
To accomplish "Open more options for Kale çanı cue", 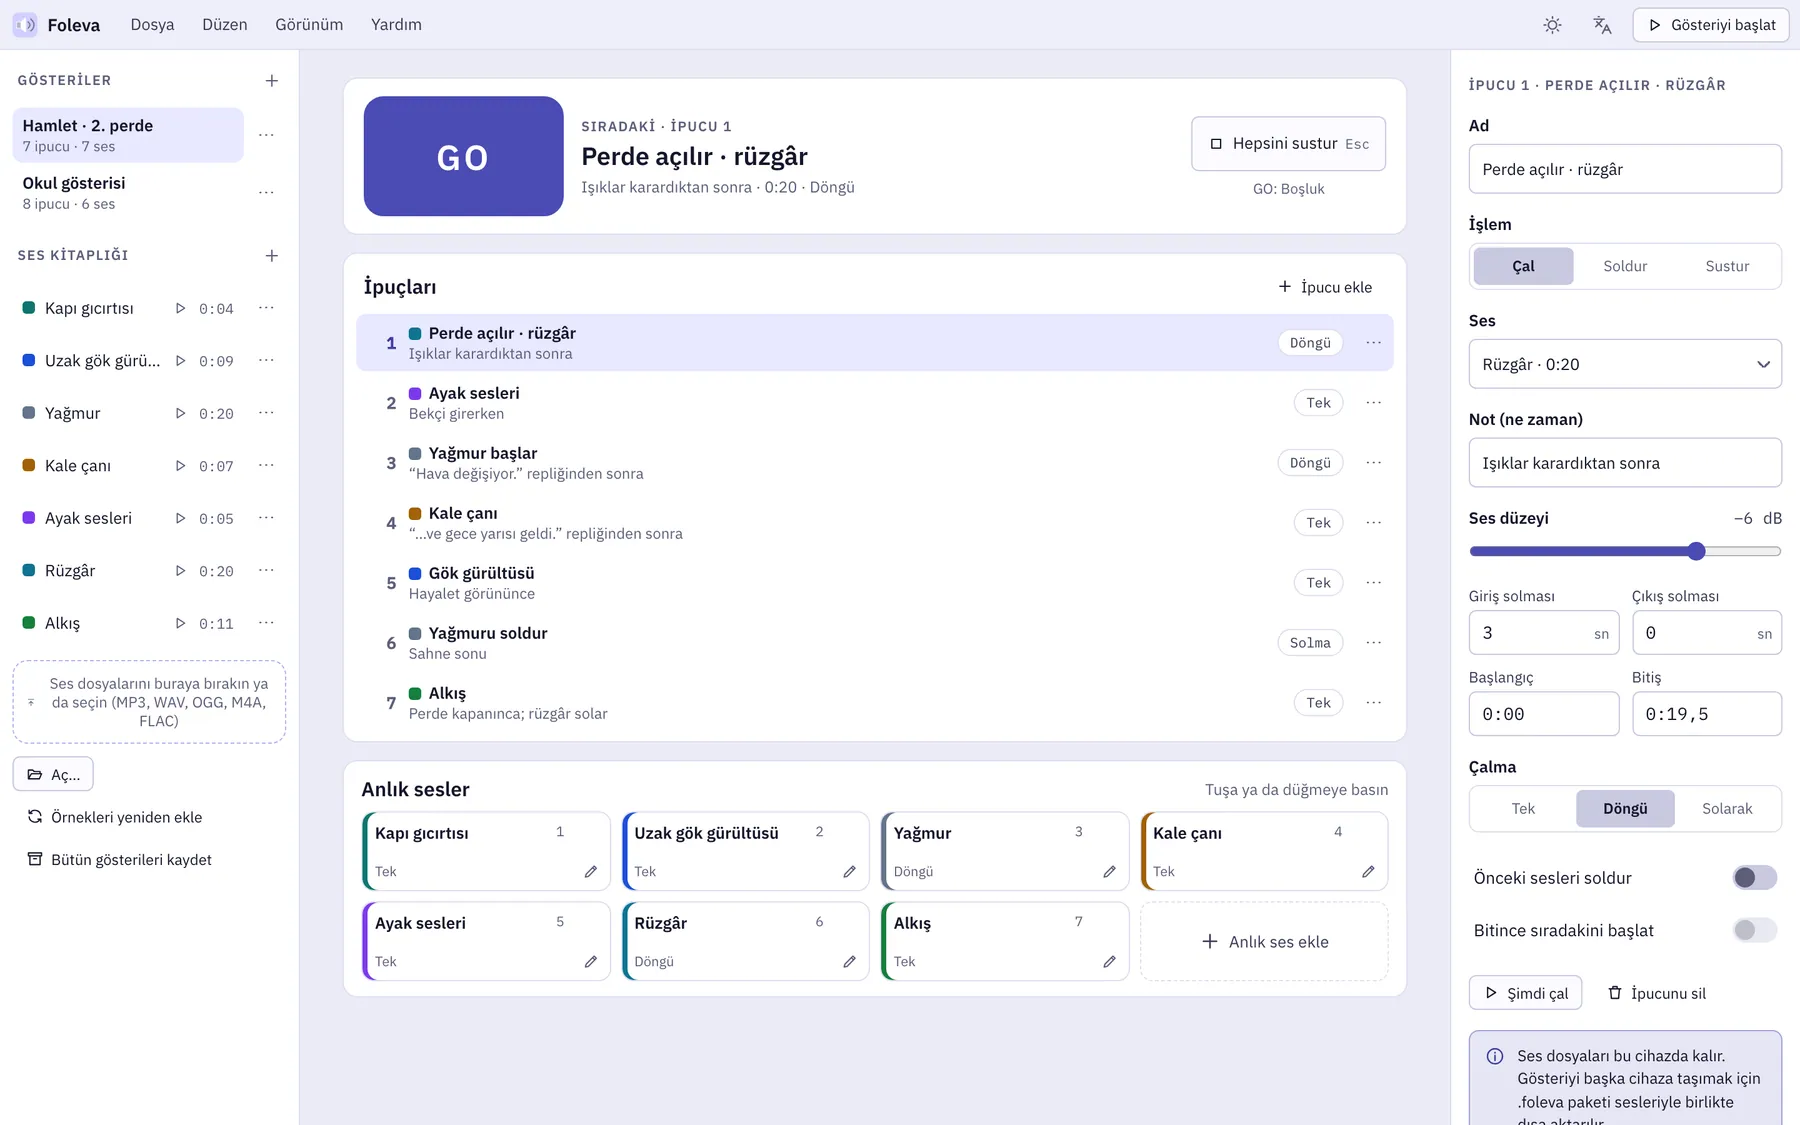I will (x=1374, y=523).
